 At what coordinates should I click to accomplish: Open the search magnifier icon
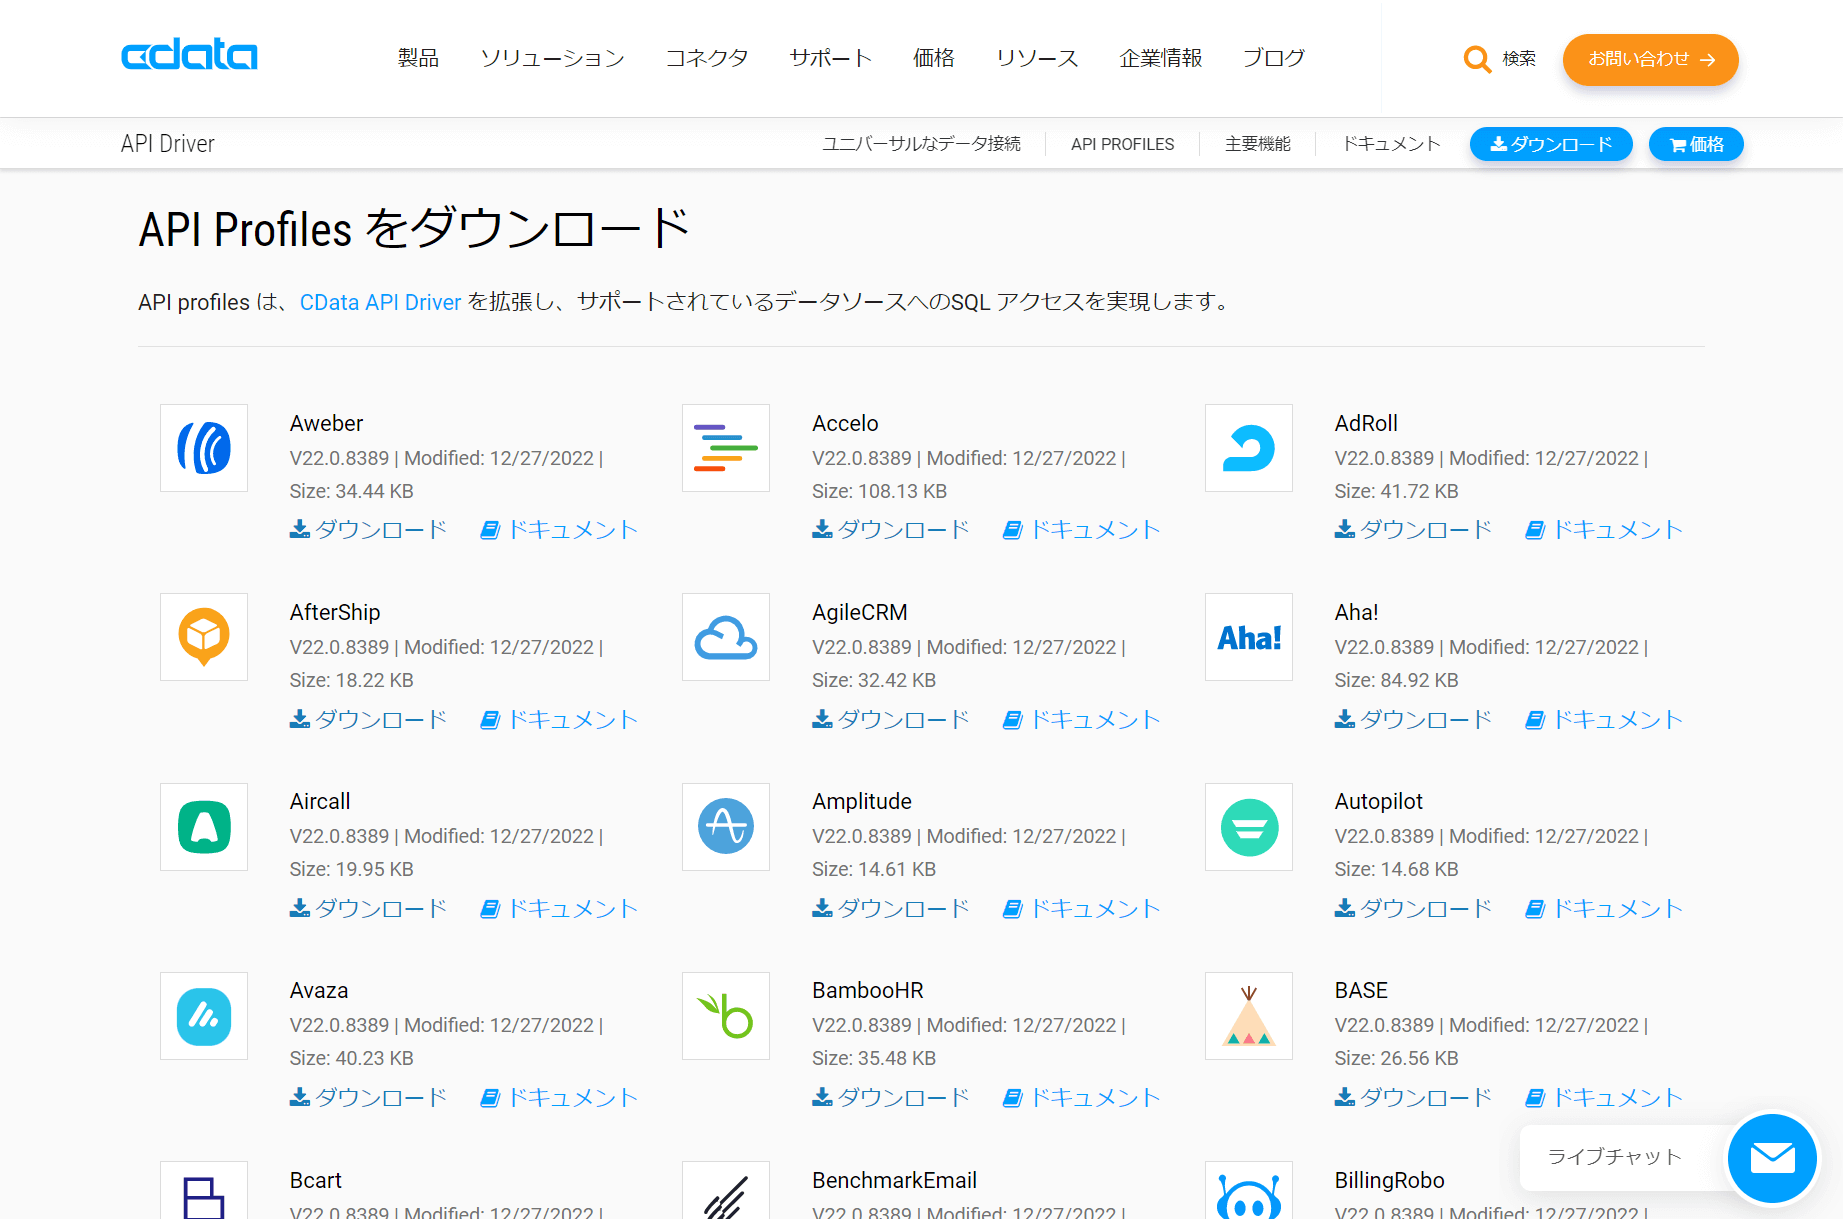pos(1476,59)
